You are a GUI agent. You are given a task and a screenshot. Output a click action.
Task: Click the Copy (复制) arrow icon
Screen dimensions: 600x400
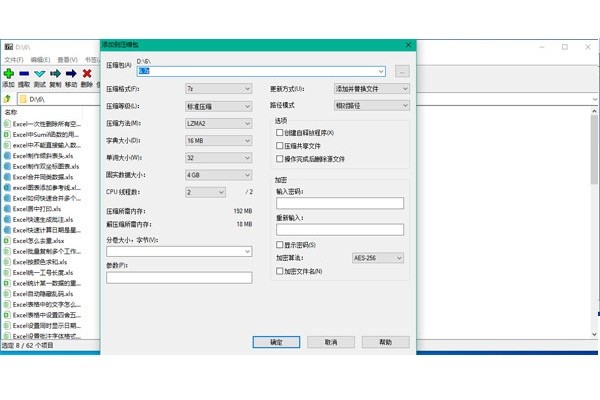click(x=56, y=73)
